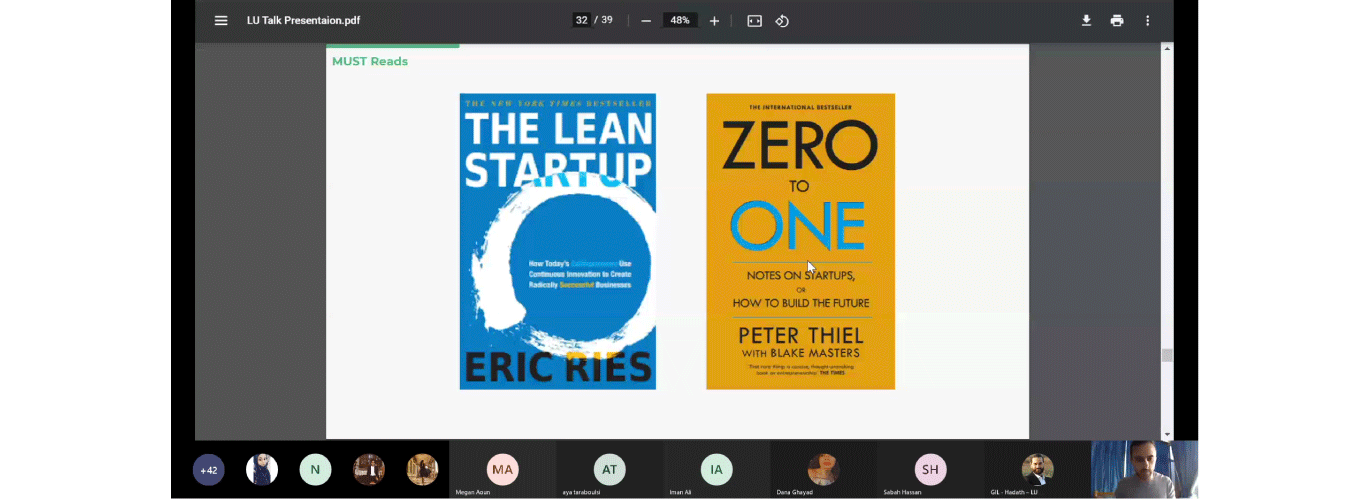Click the fit to page icon
1366x500 pixels.
(754, 21)
